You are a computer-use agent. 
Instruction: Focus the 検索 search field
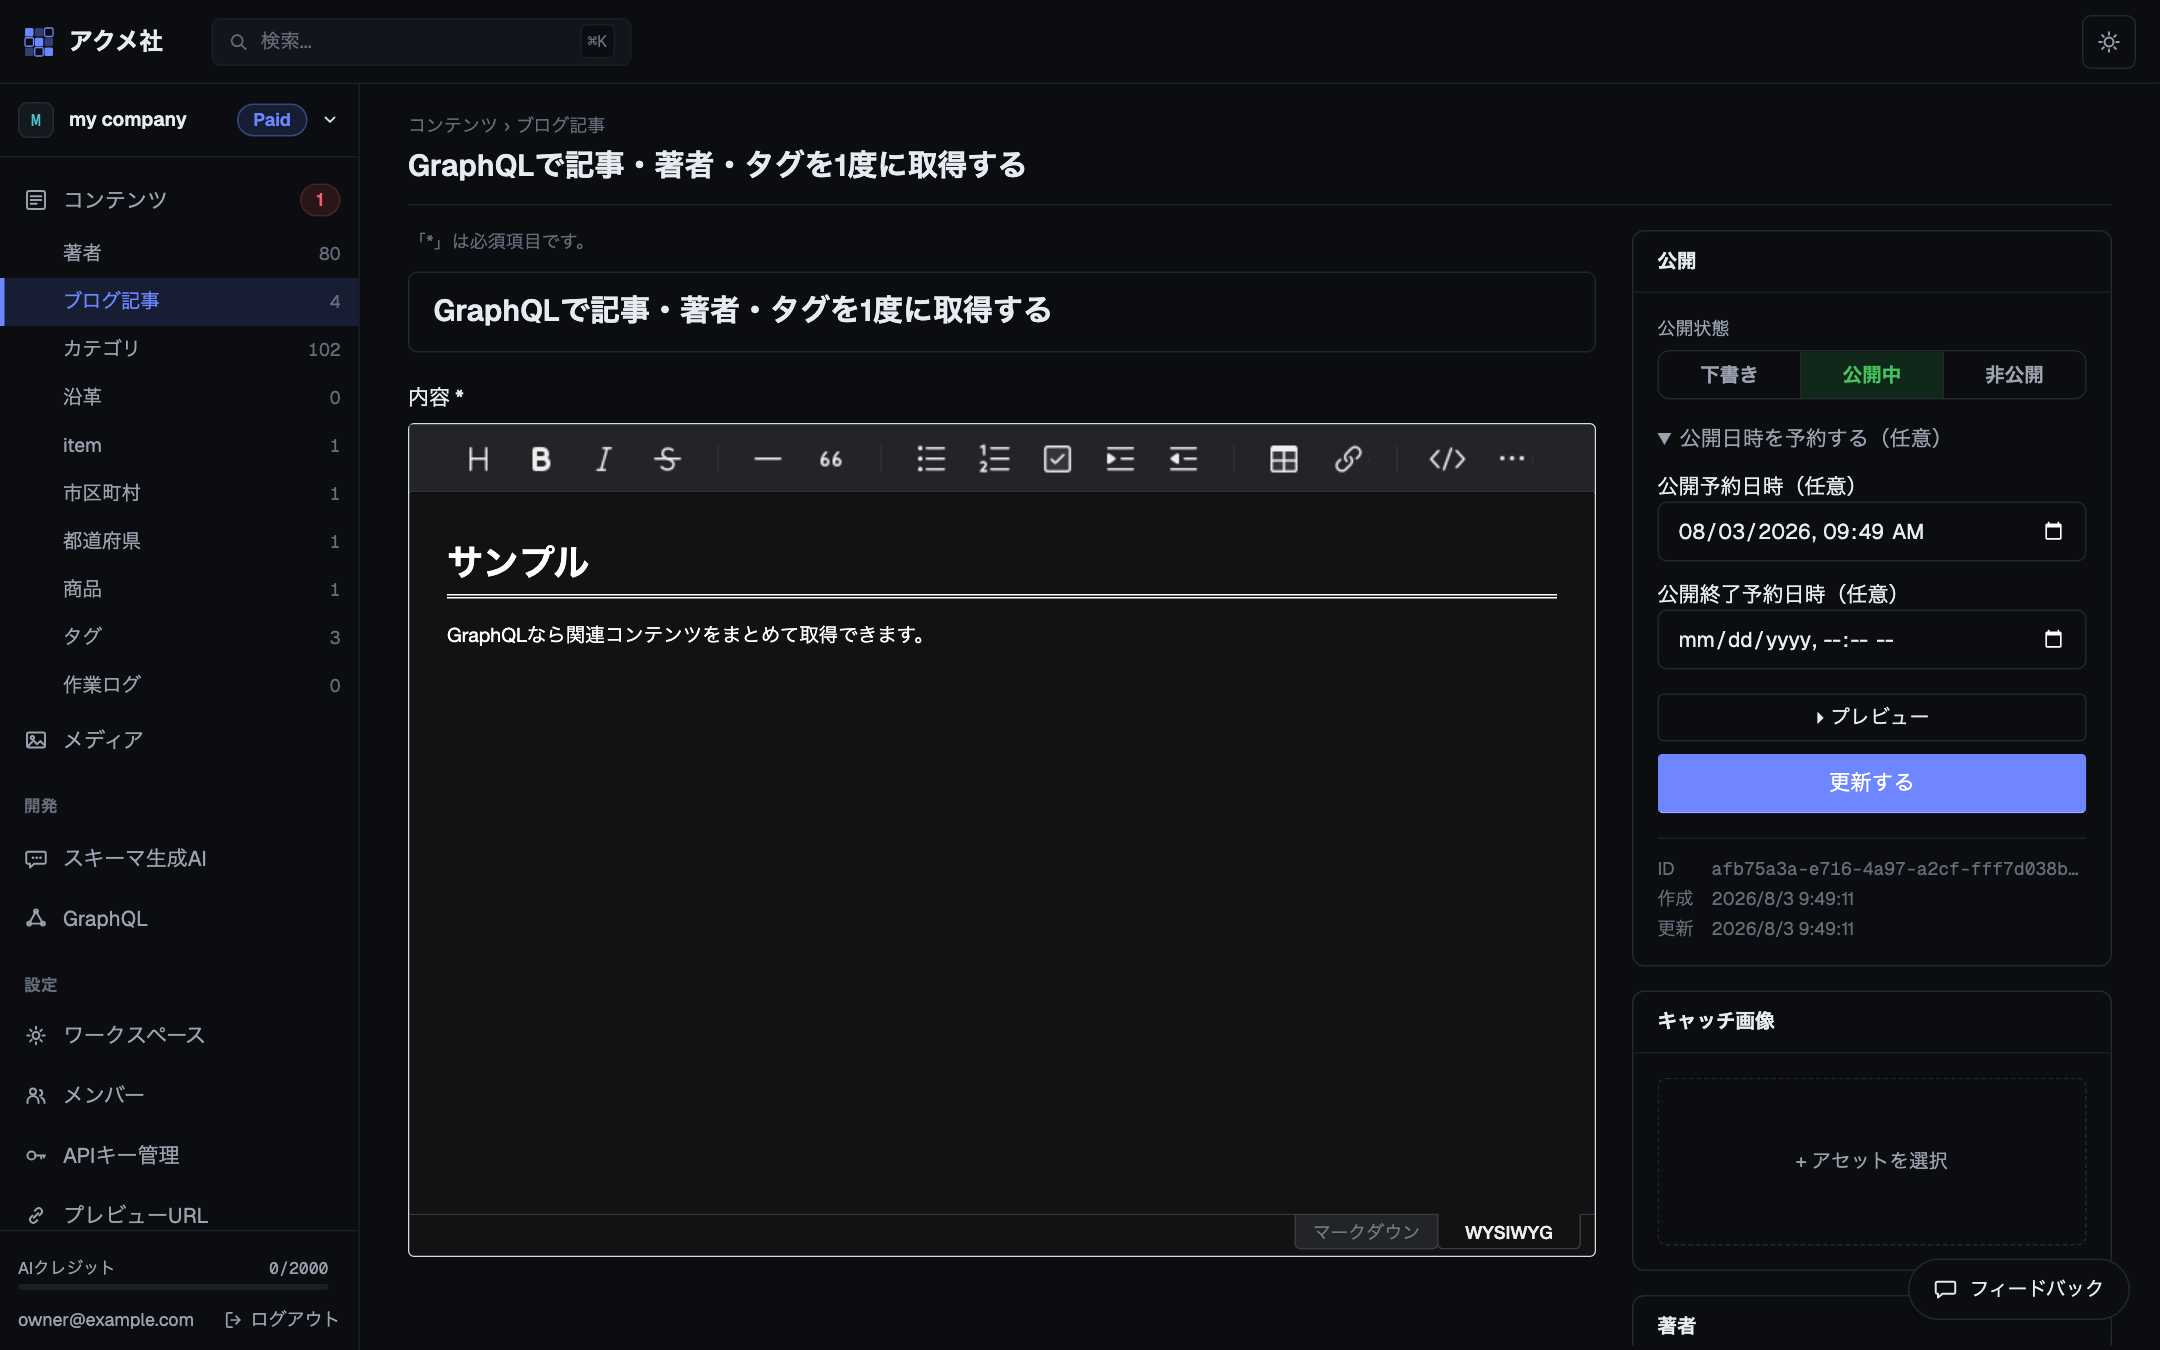tap(421, 42)
